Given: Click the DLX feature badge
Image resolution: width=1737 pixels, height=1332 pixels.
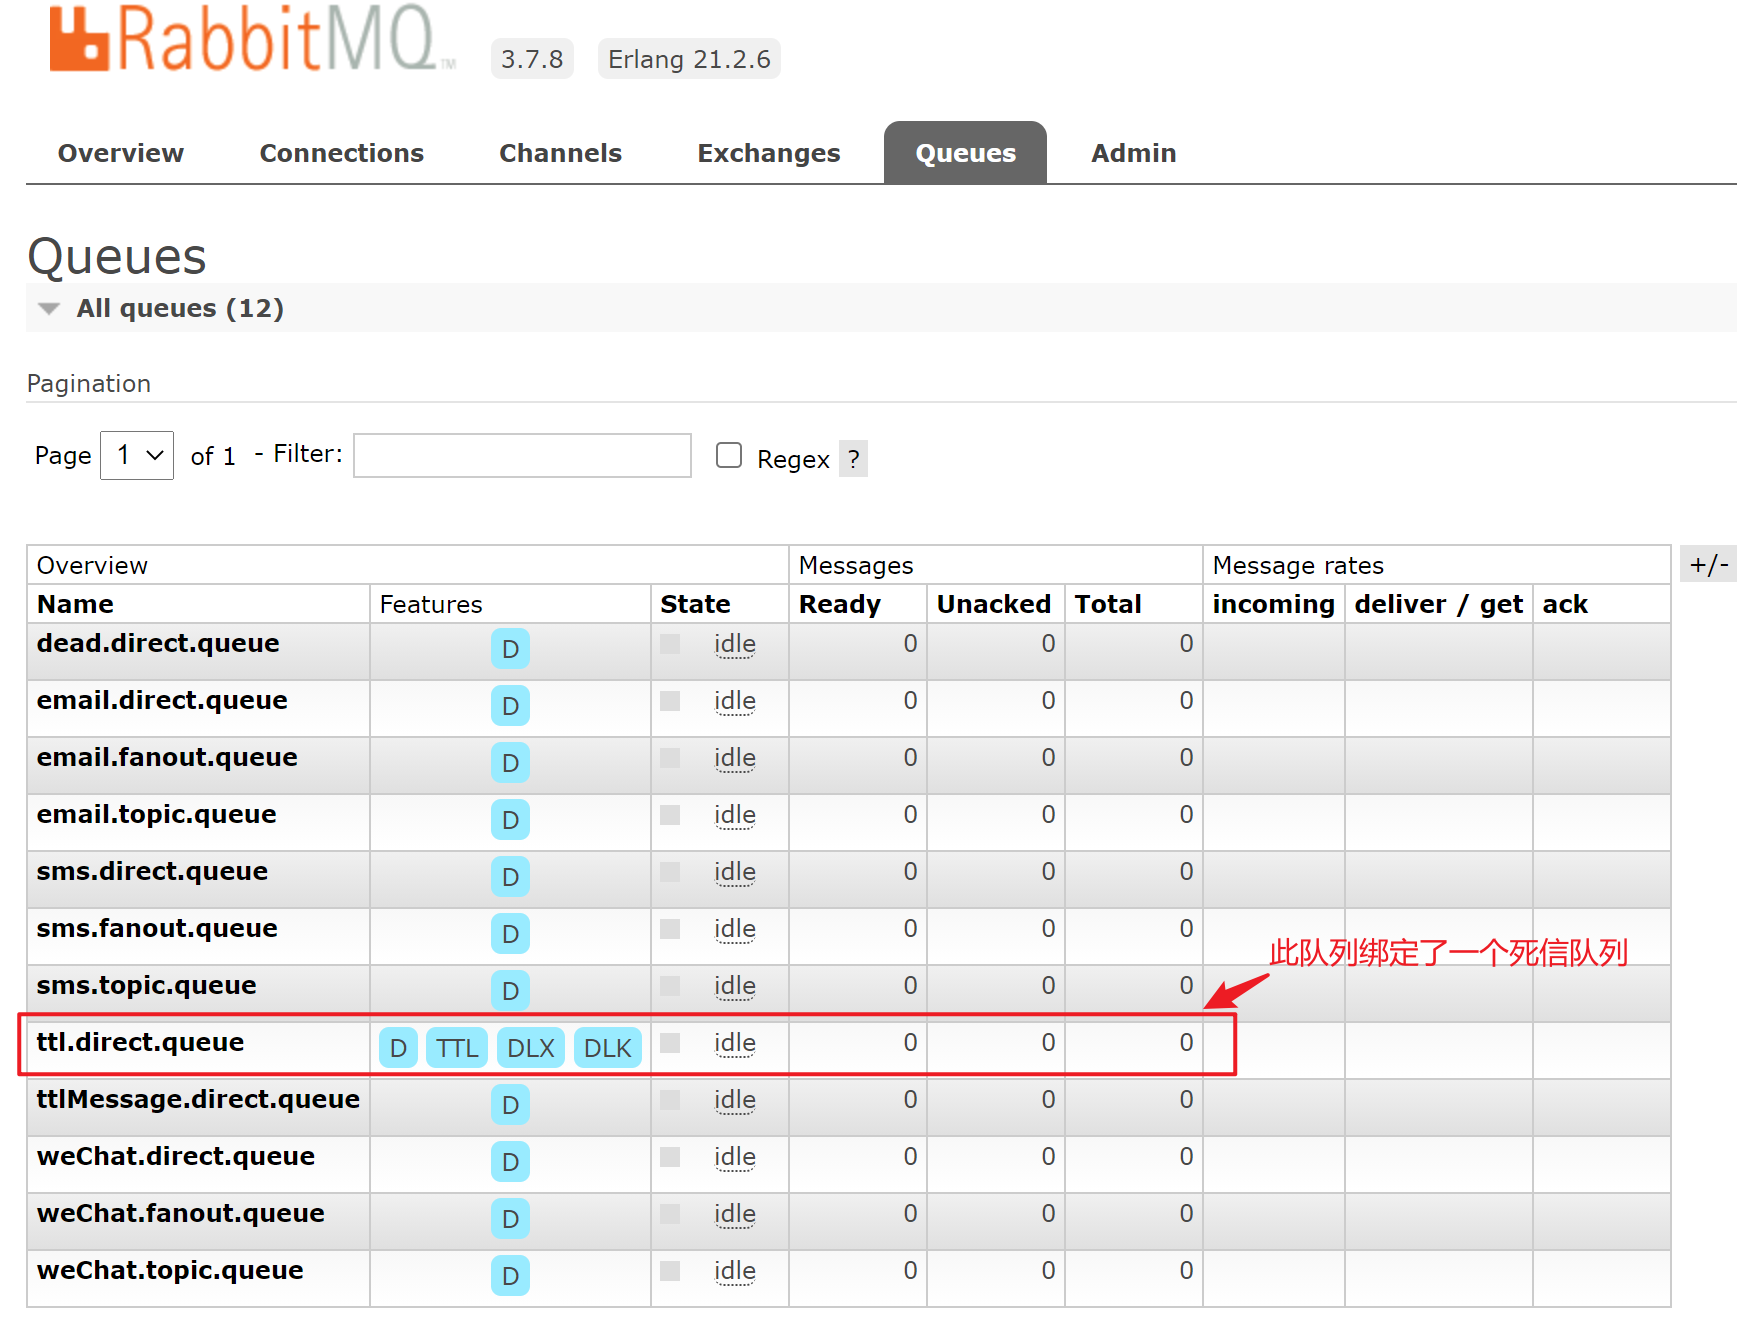Looking at the screenshot, I should point(530,1048).
